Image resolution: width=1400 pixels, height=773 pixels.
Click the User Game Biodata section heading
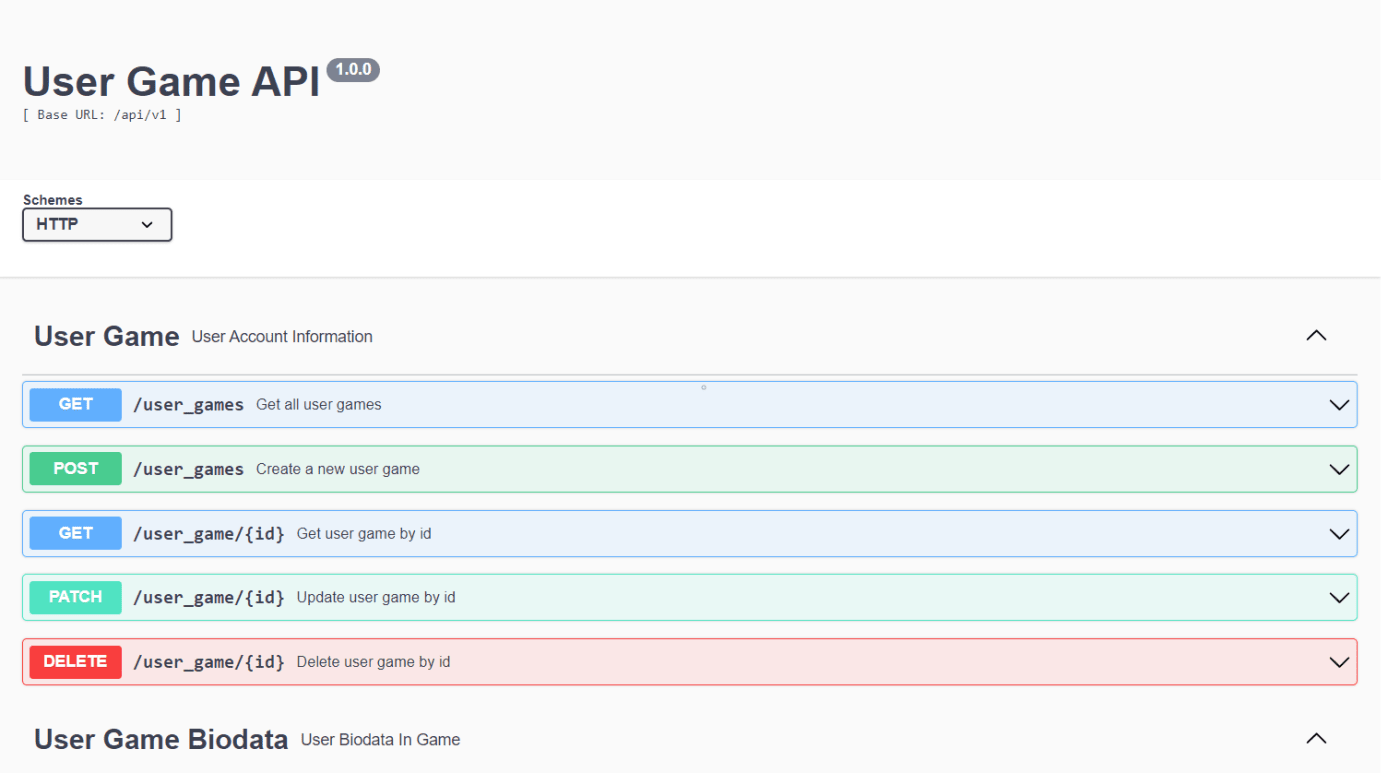tap(161, 739)
